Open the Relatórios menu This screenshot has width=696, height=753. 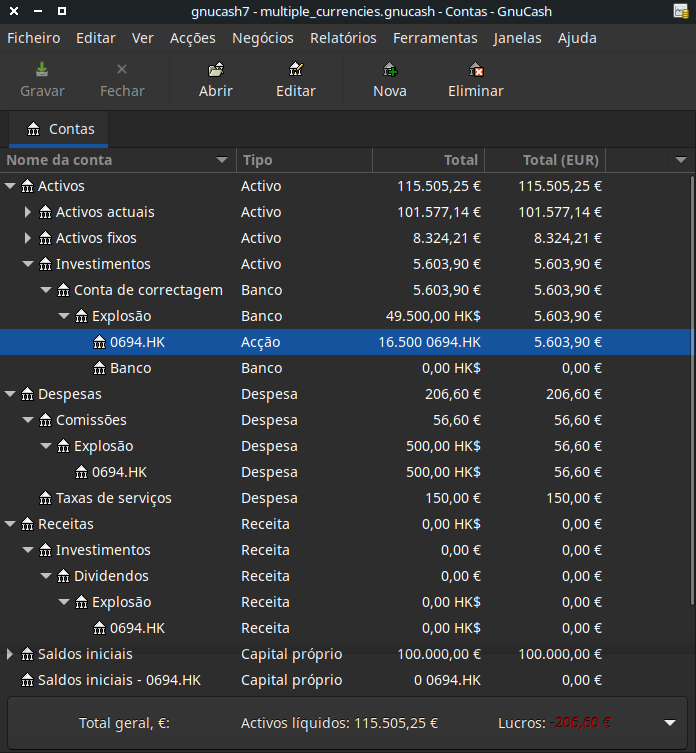coord(343,38)
